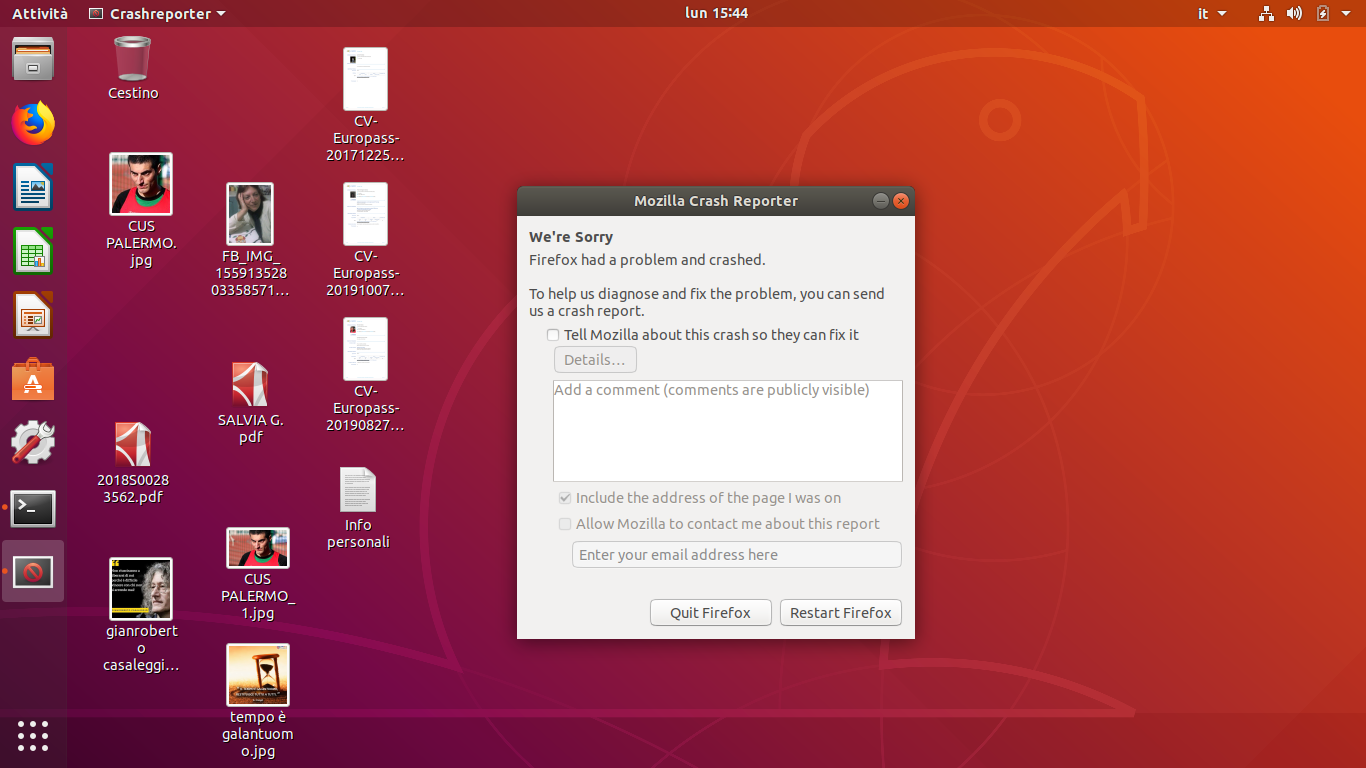Open volume icon in top bar
This screenshot has height=768, width=1366.
pos(1295,13)
